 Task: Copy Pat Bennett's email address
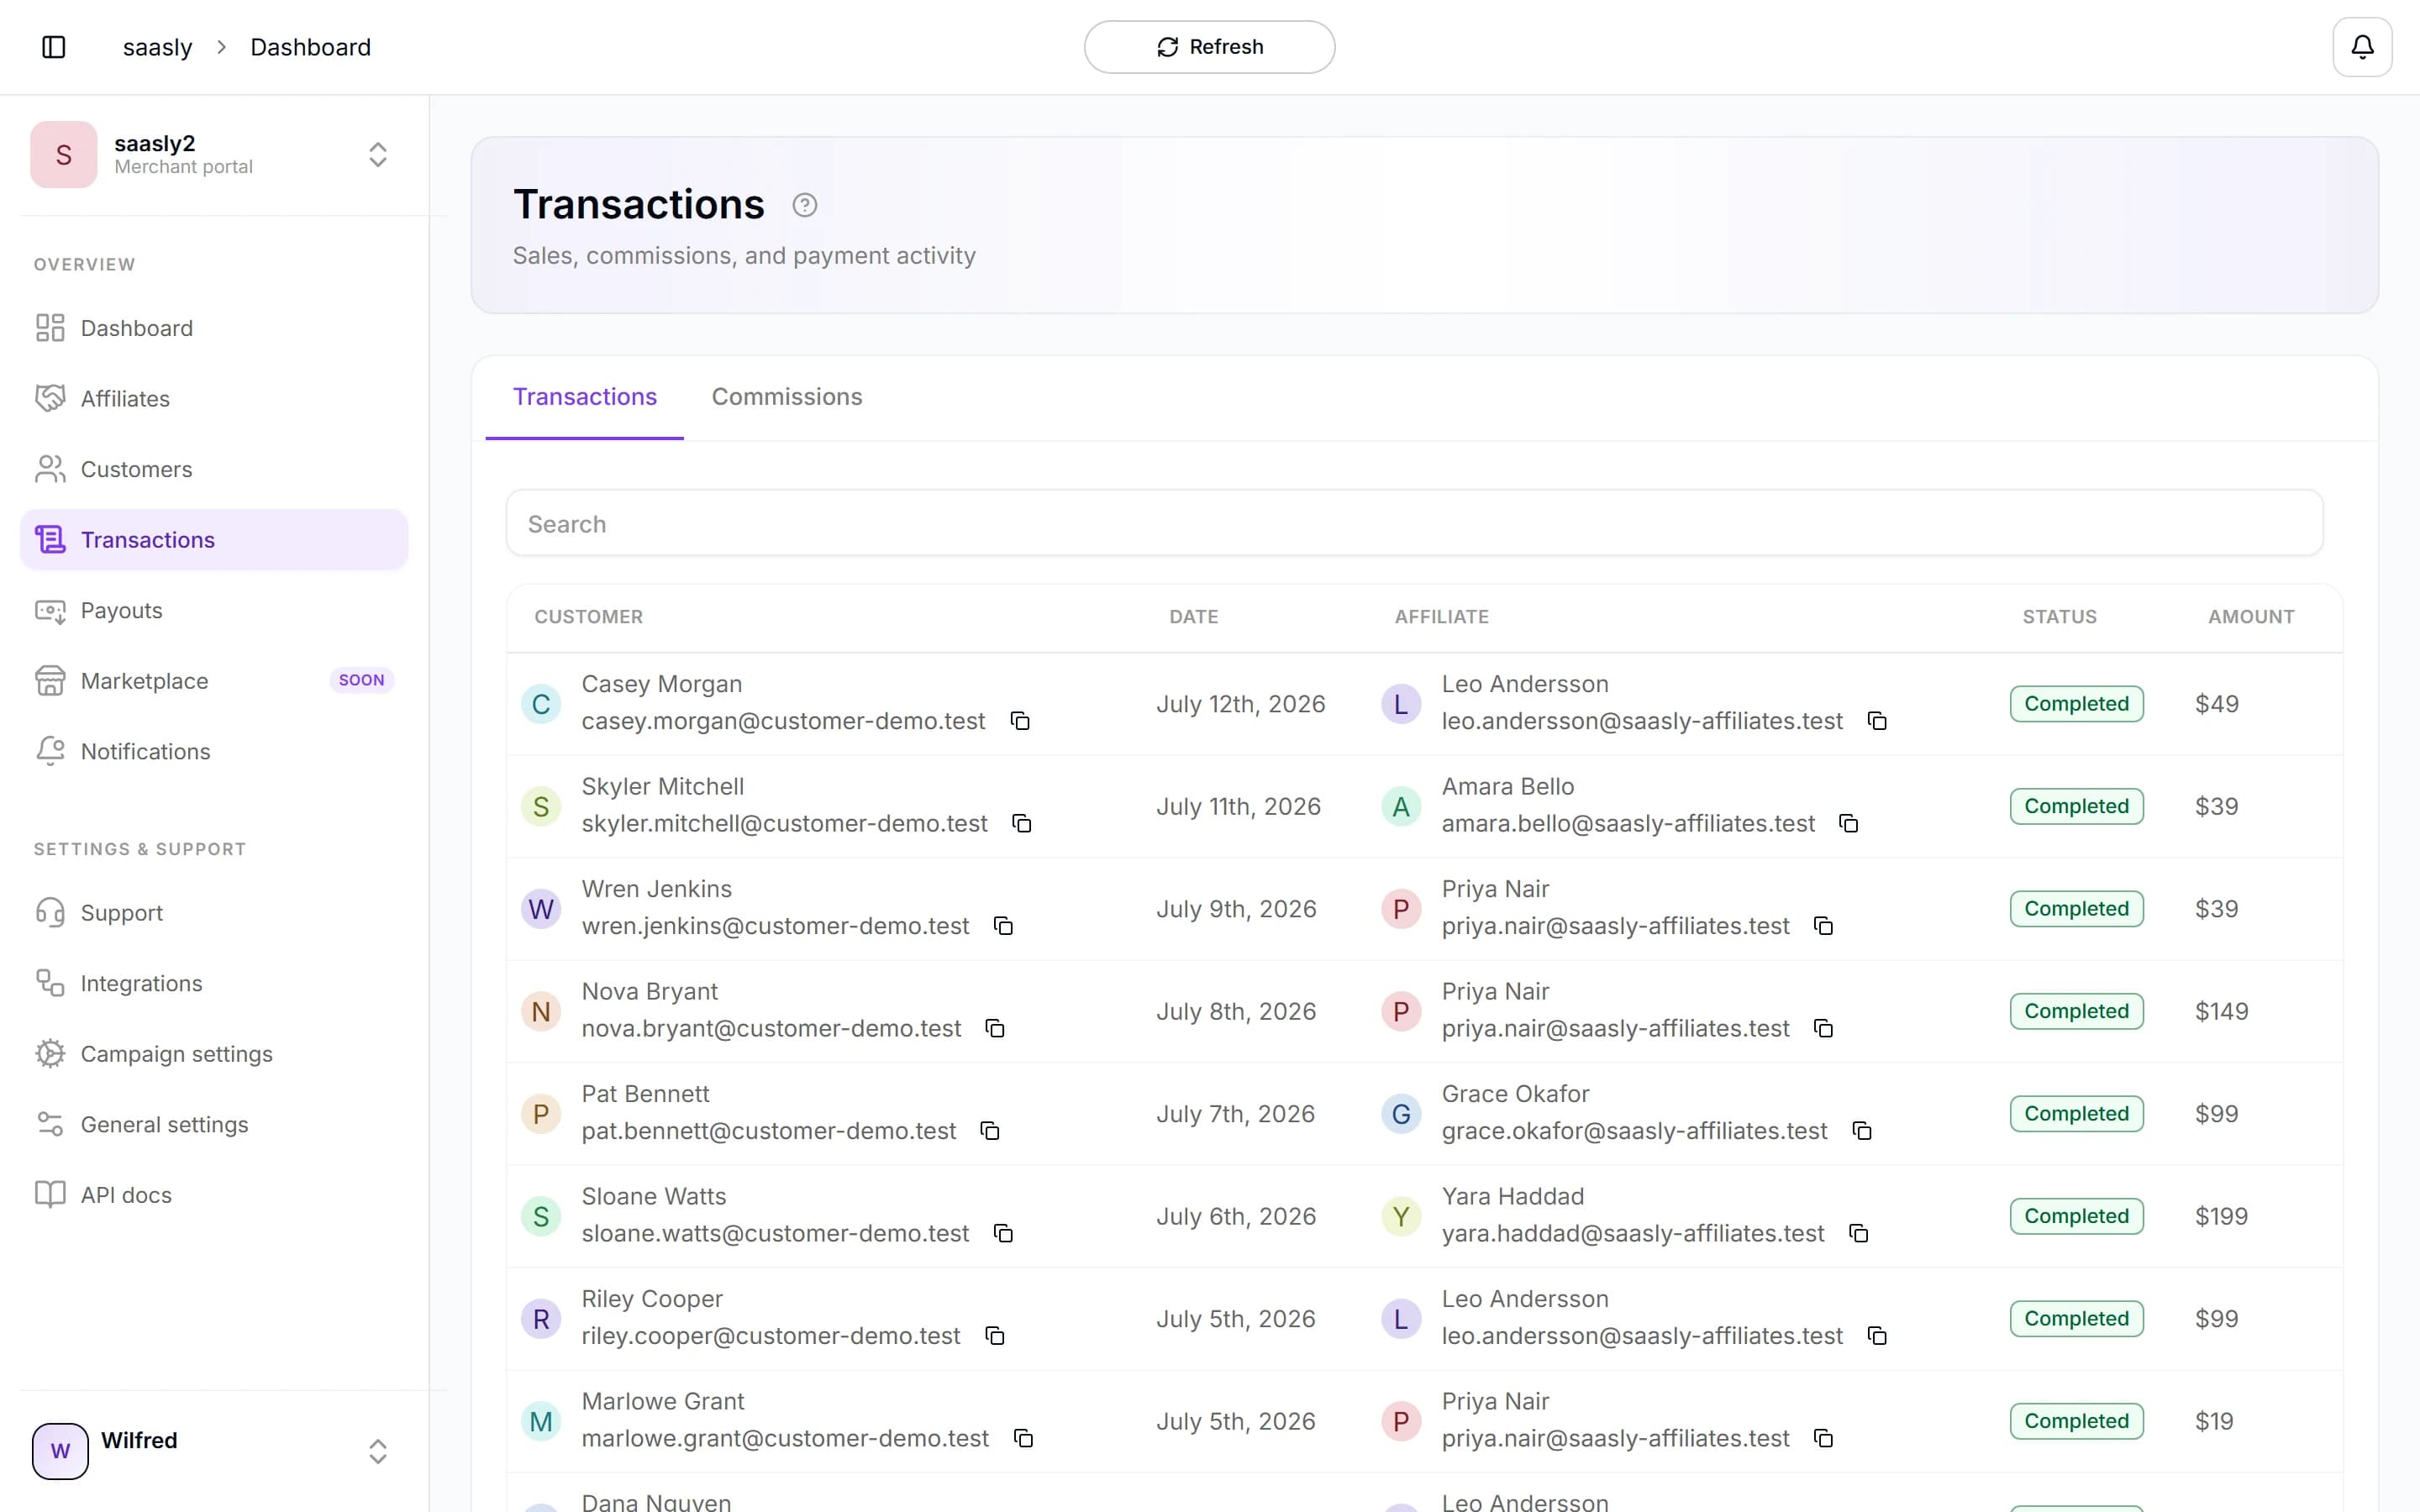990,1131
